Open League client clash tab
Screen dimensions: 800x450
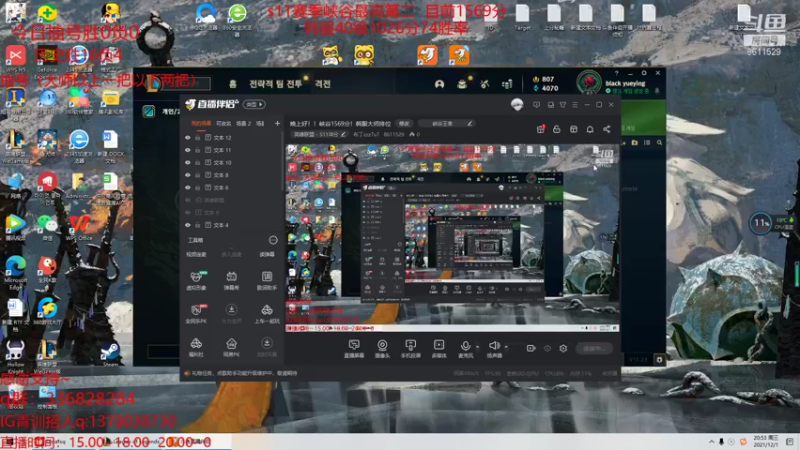tap(322, 84)
